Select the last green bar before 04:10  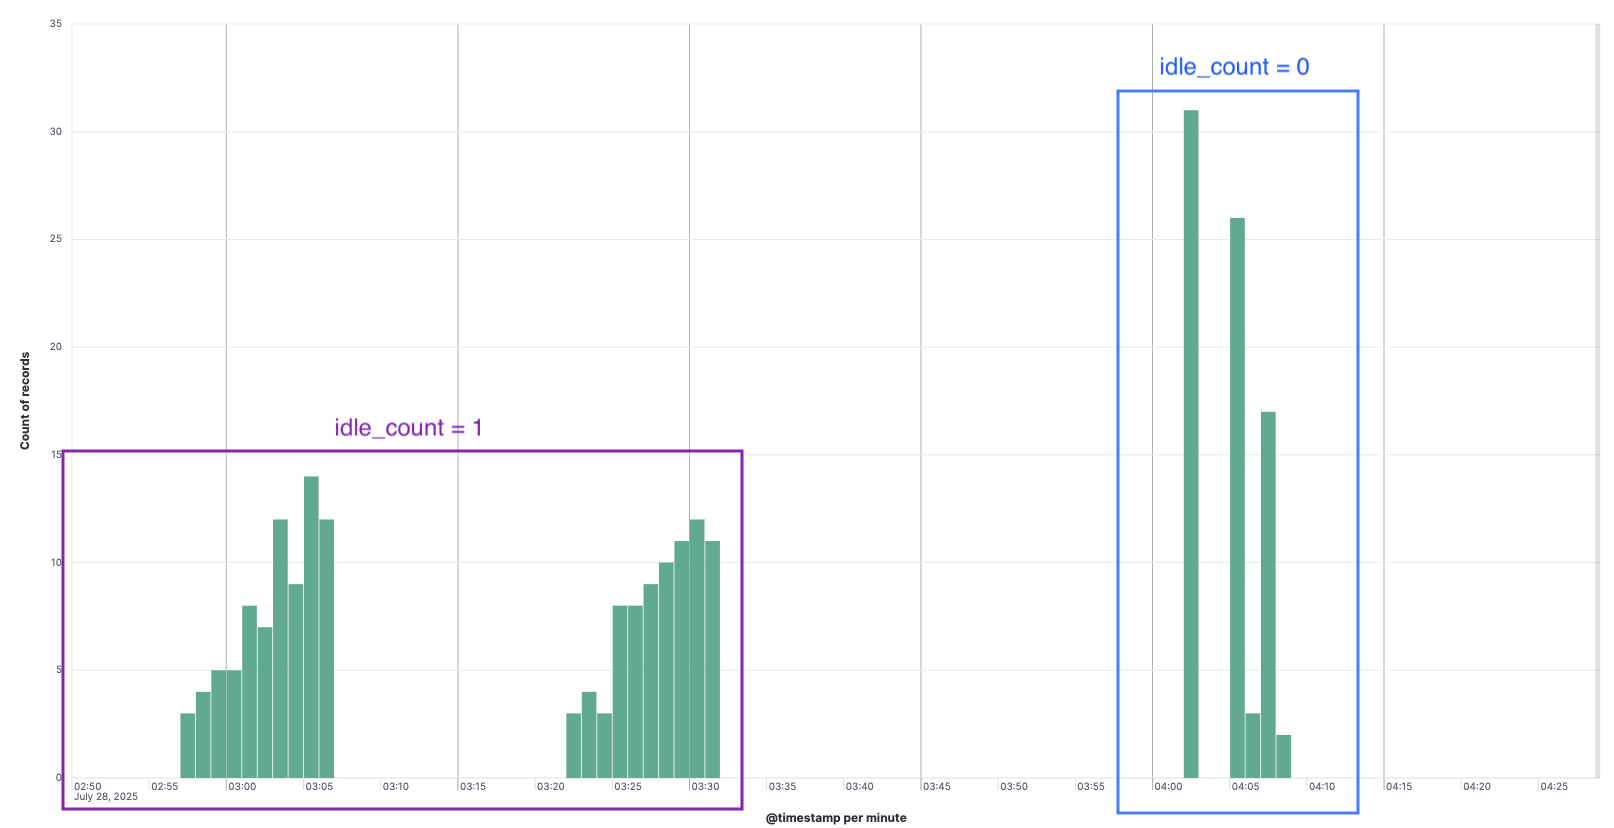tap(1284, 756)
